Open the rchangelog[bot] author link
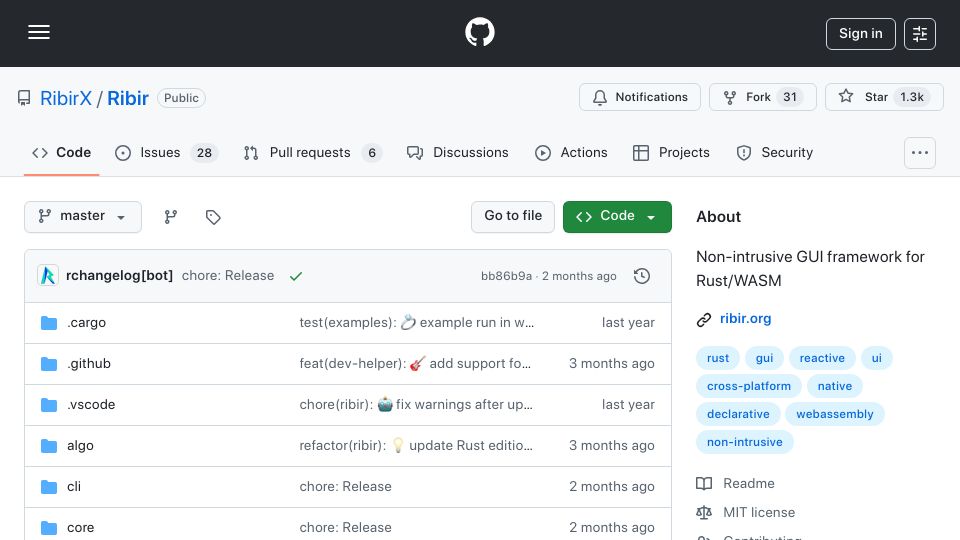 119,276
